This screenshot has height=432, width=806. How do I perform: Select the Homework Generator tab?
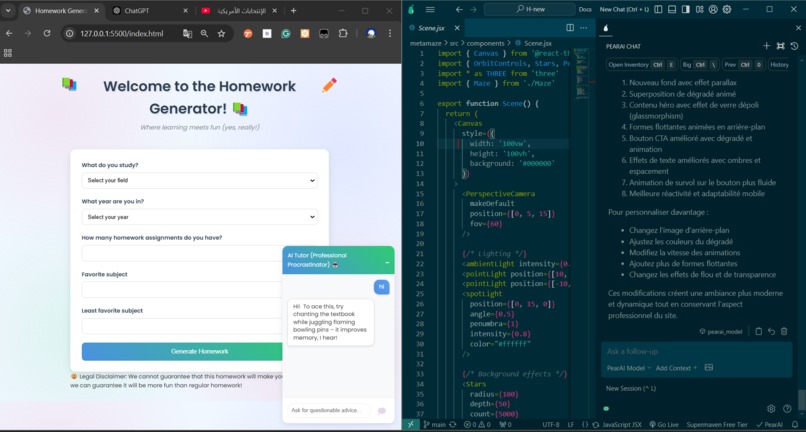61,10
